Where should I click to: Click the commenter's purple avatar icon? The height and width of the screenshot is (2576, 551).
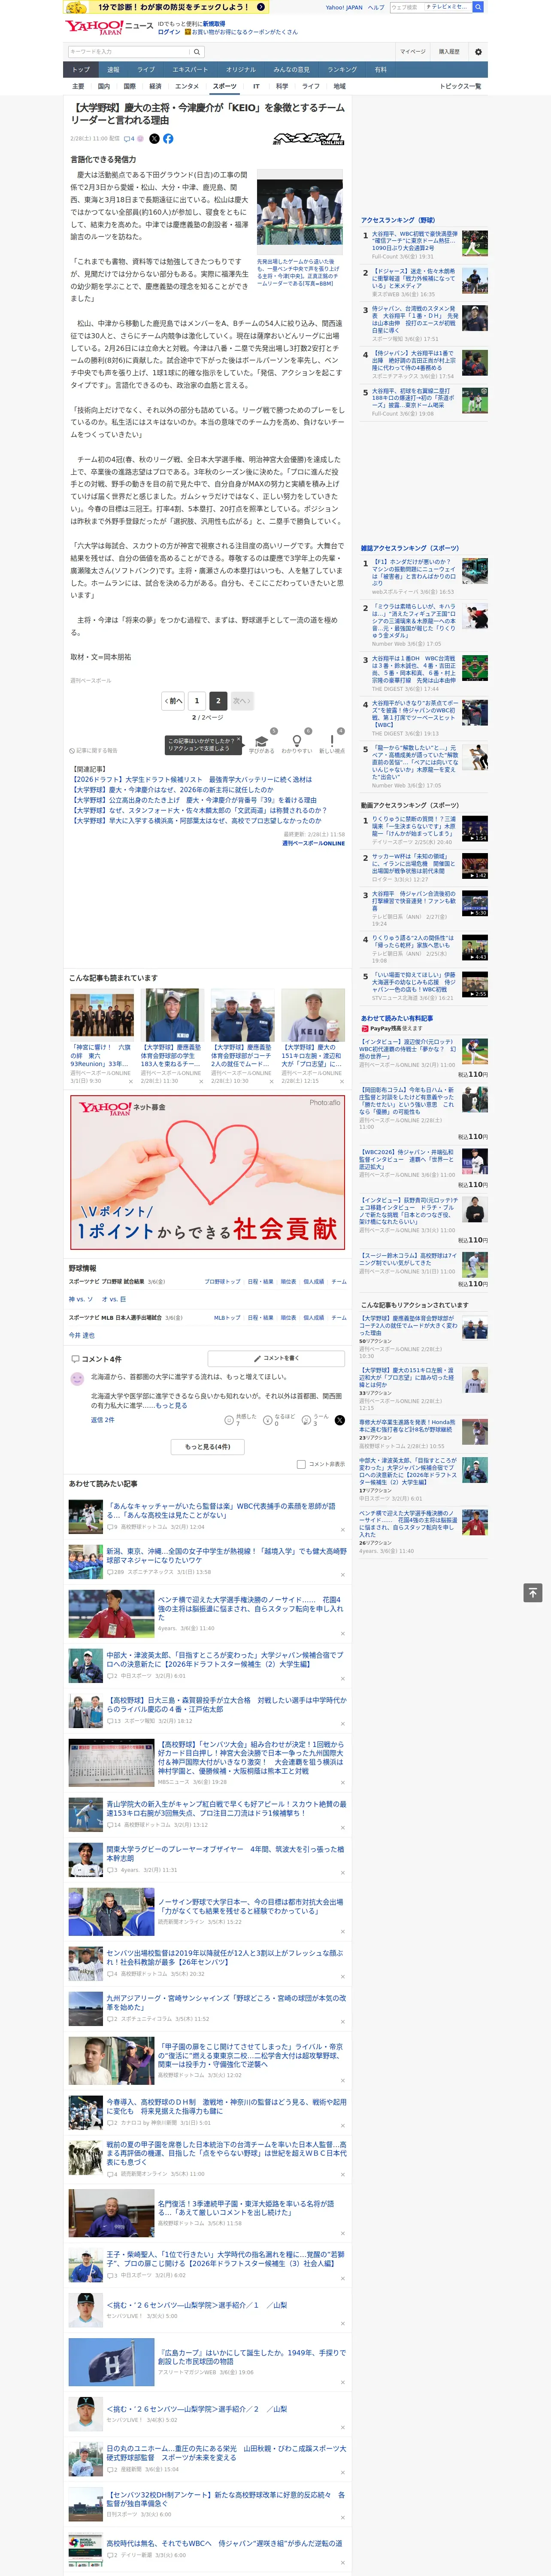tap(77, 1379)
